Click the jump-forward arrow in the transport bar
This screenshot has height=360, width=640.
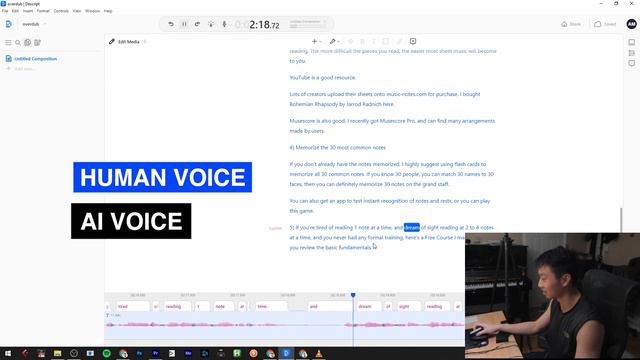[197, 24]
